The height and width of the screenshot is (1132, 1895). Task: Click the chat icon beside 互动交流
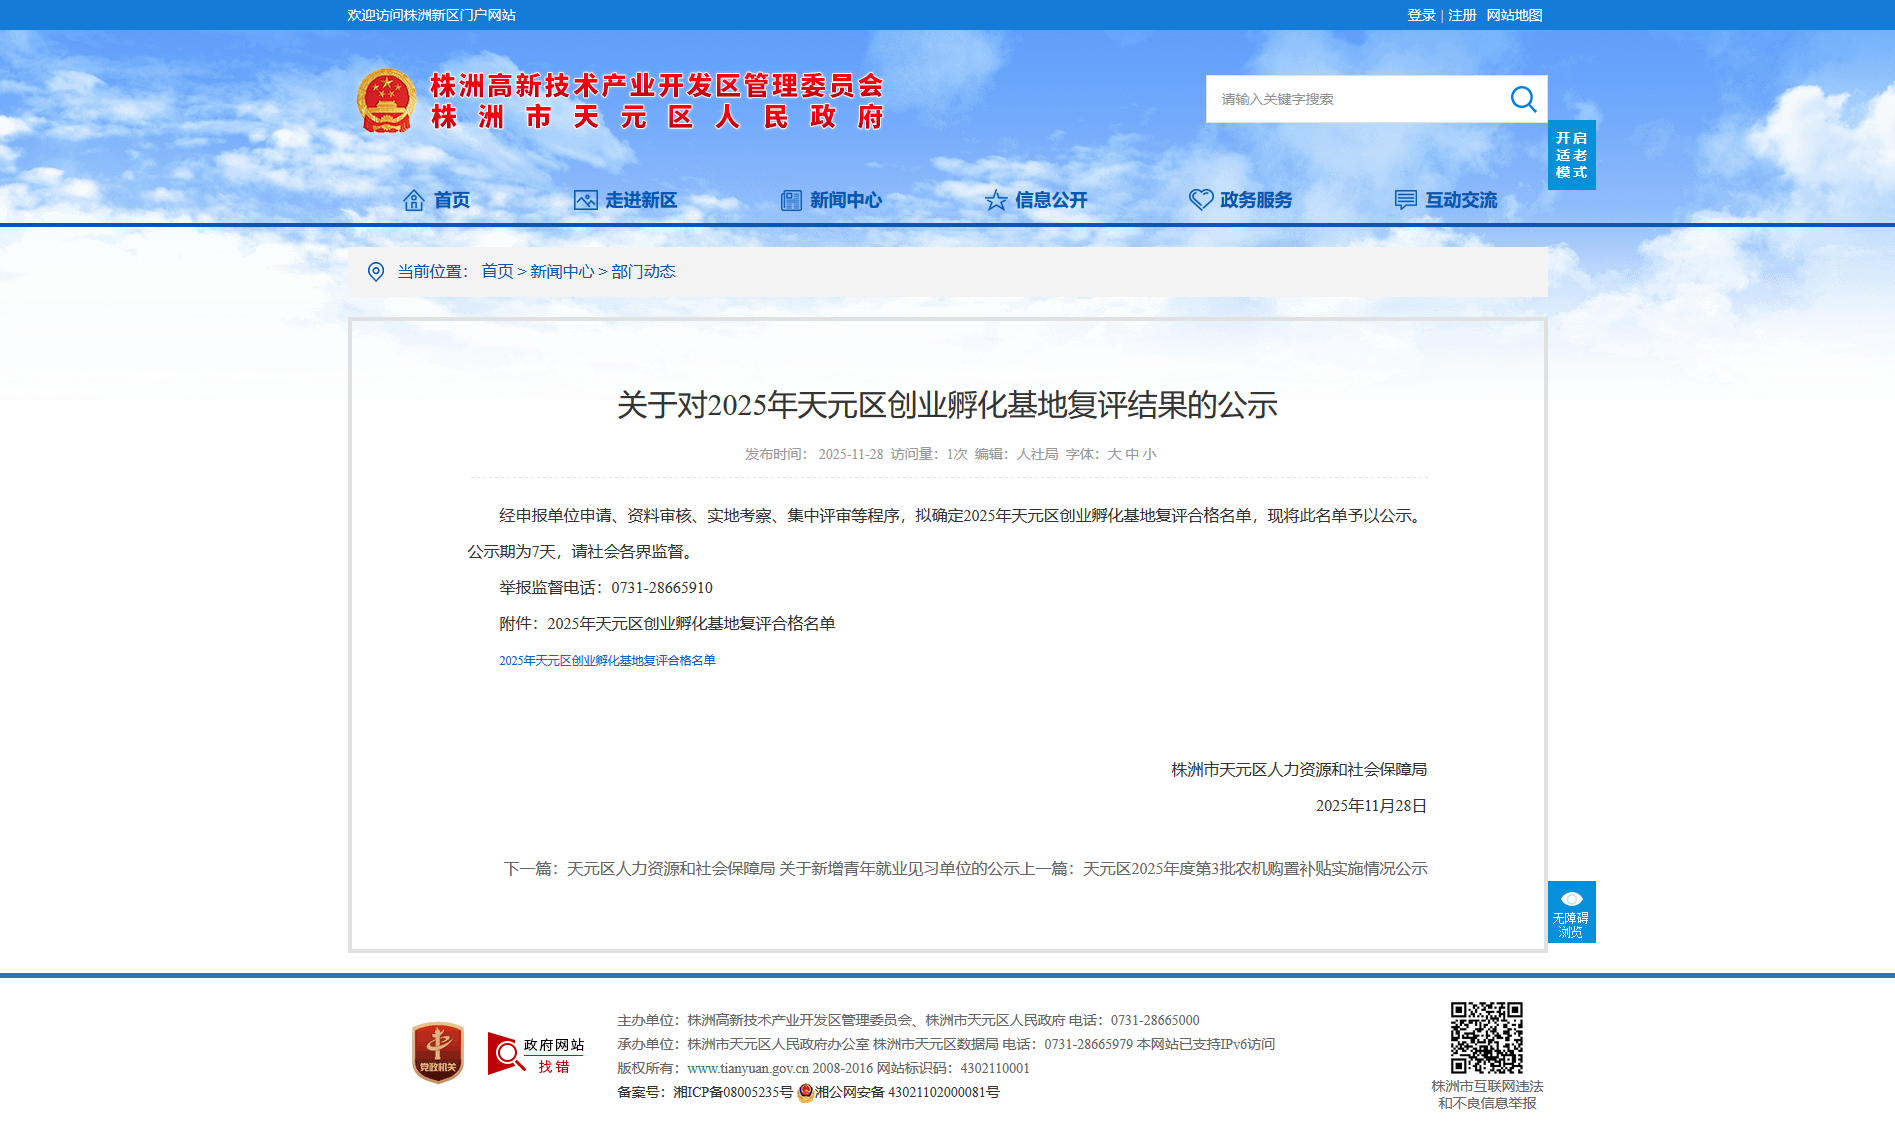(1405, 200)
